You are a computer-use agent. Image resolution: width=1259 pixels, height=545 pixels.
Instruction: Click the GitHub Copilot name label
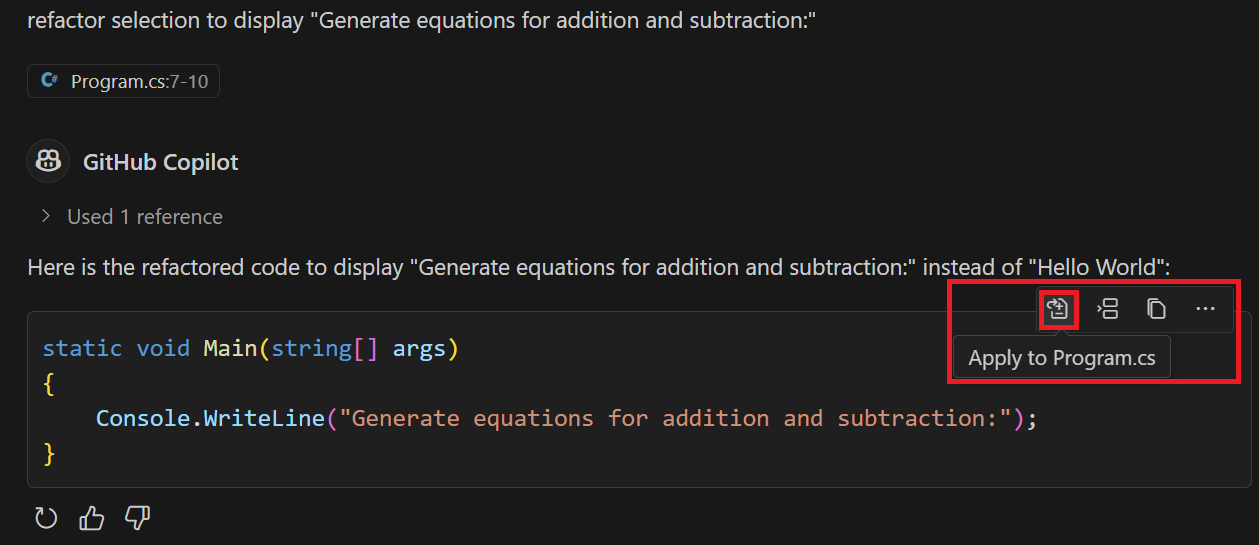click(161, 162)
